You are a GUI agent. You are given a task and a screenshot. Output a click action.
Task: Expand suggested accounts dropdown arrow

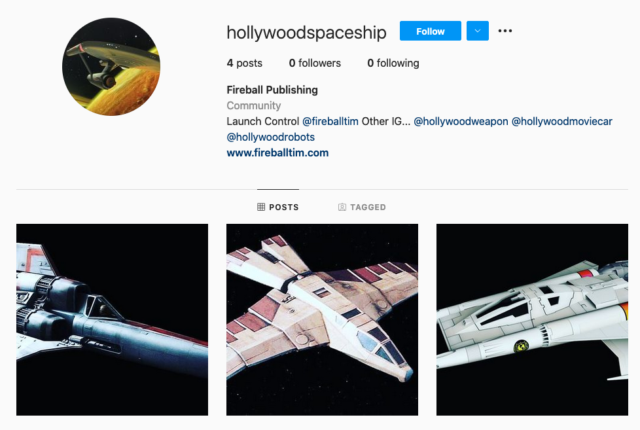coord(478,31)
